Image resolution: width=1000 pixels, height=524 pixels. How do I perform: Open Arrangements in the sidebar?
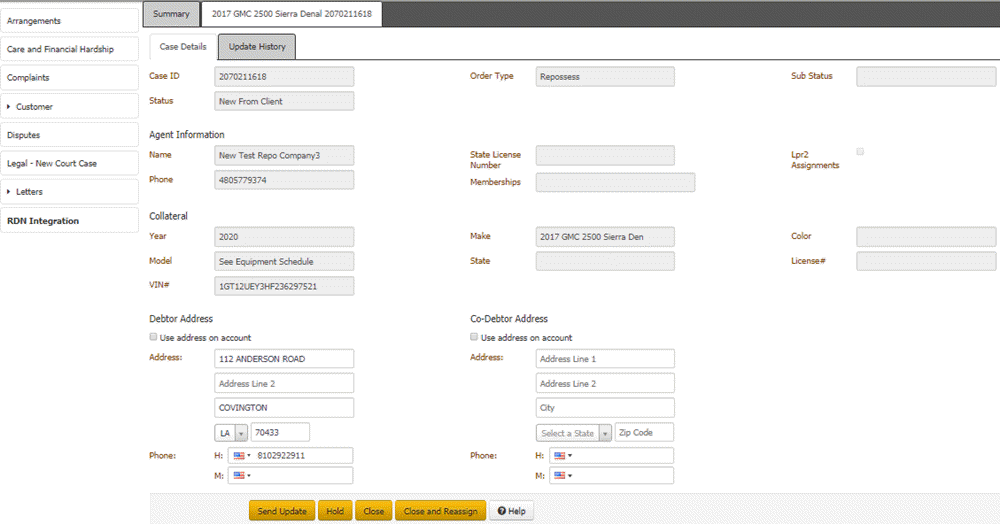point(70,21)
